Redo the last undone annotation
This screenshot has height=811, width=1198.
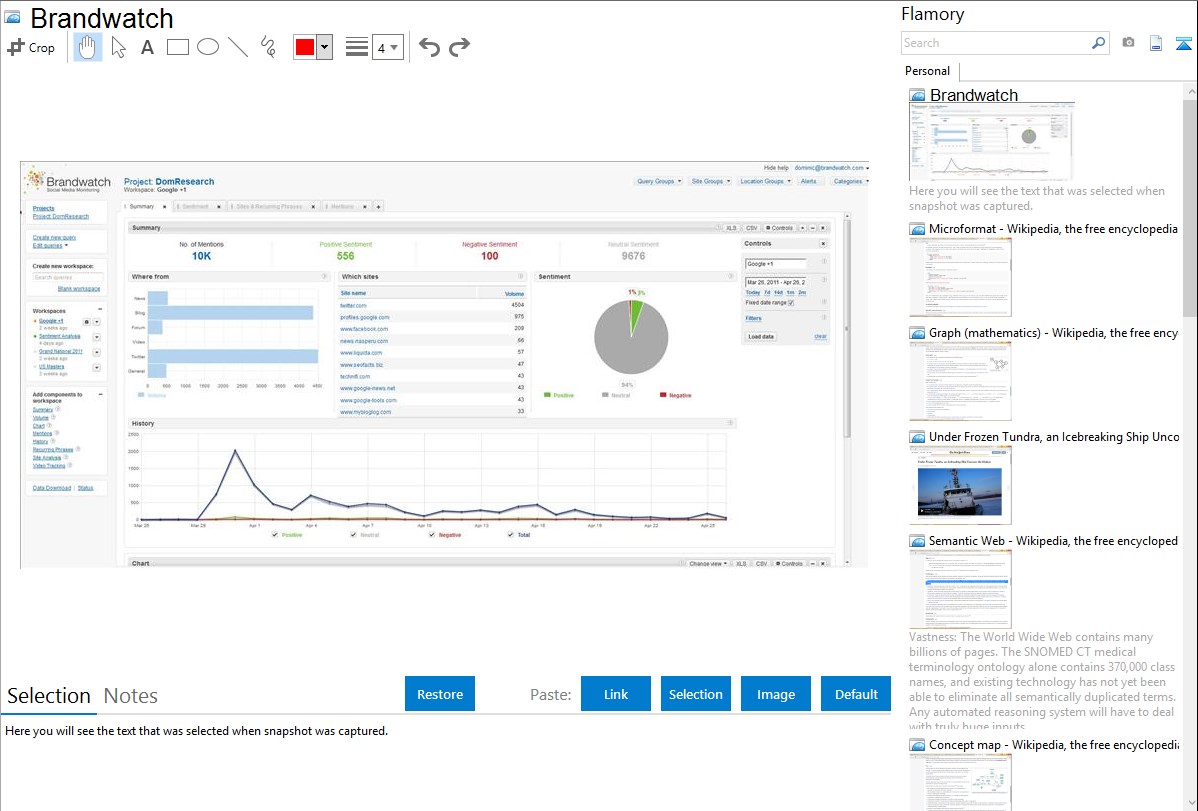pyautogui.click(x=459, y=47)
